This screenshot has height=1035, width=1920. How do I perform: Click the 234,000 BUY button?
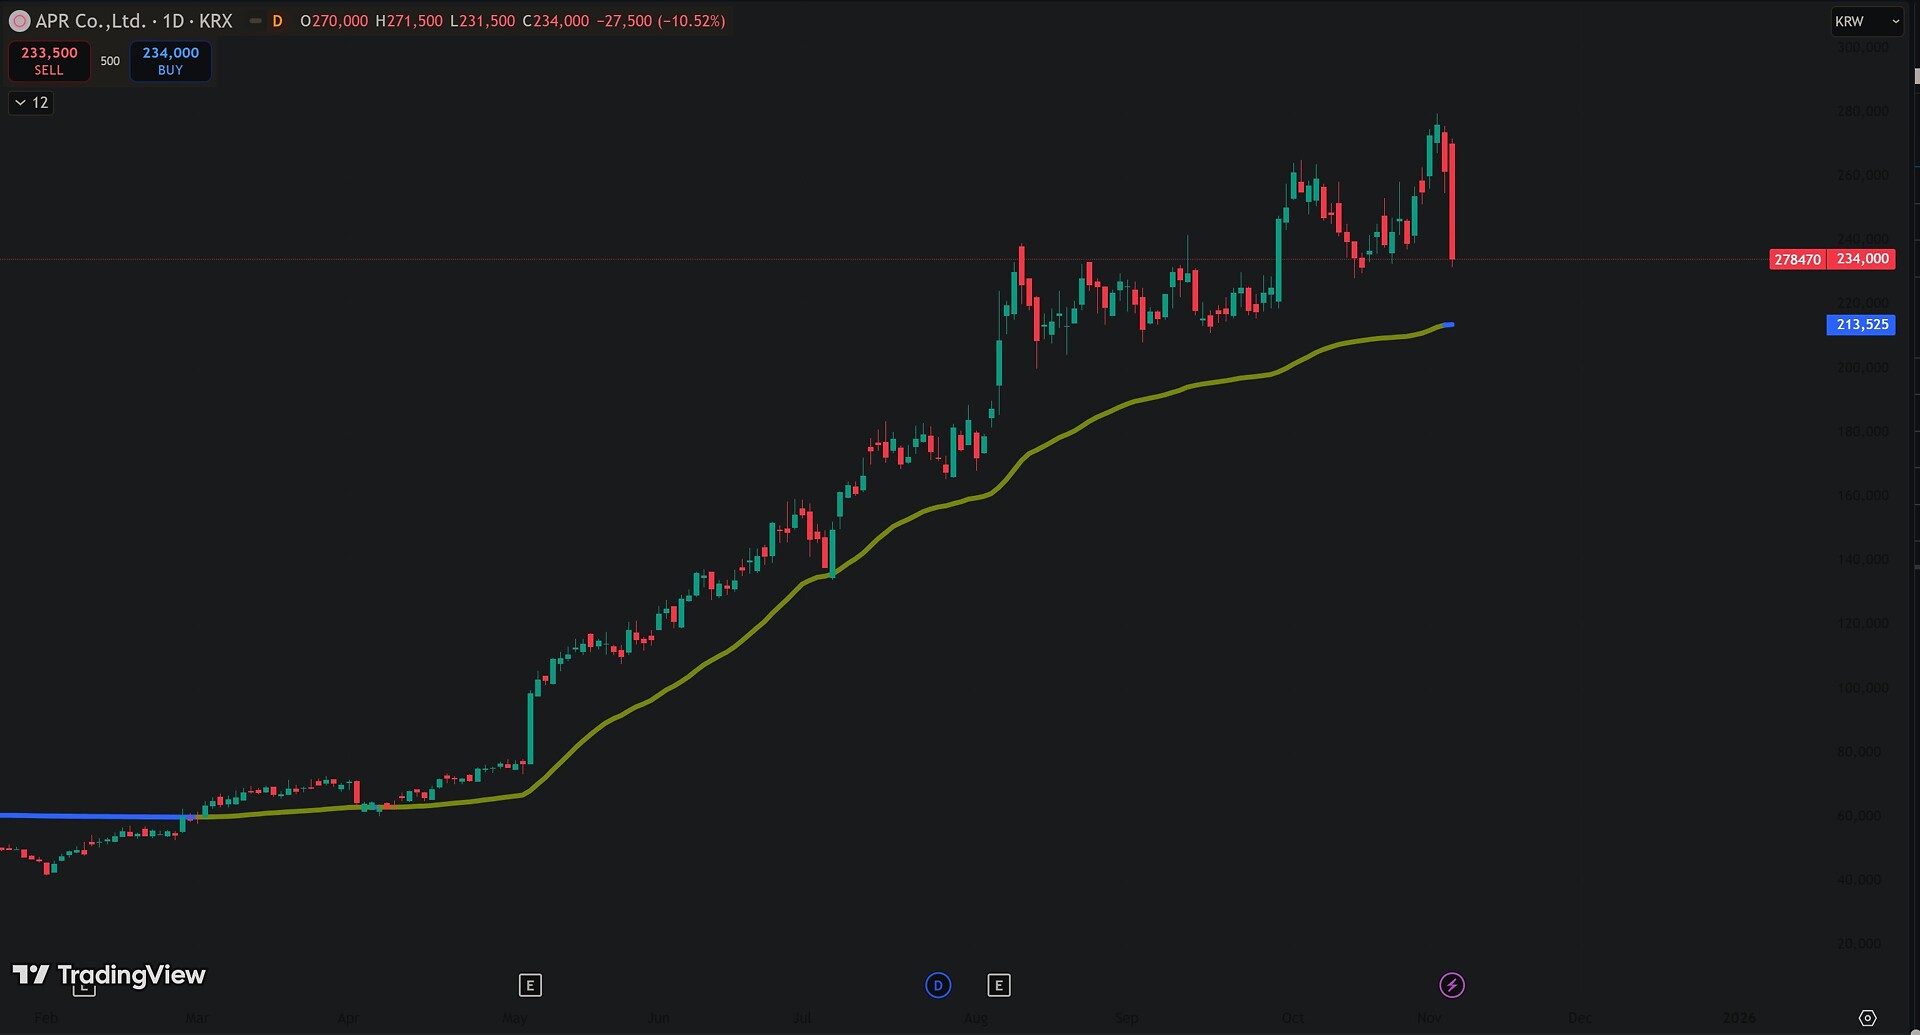pyautogui.click(x=171, y=61)
